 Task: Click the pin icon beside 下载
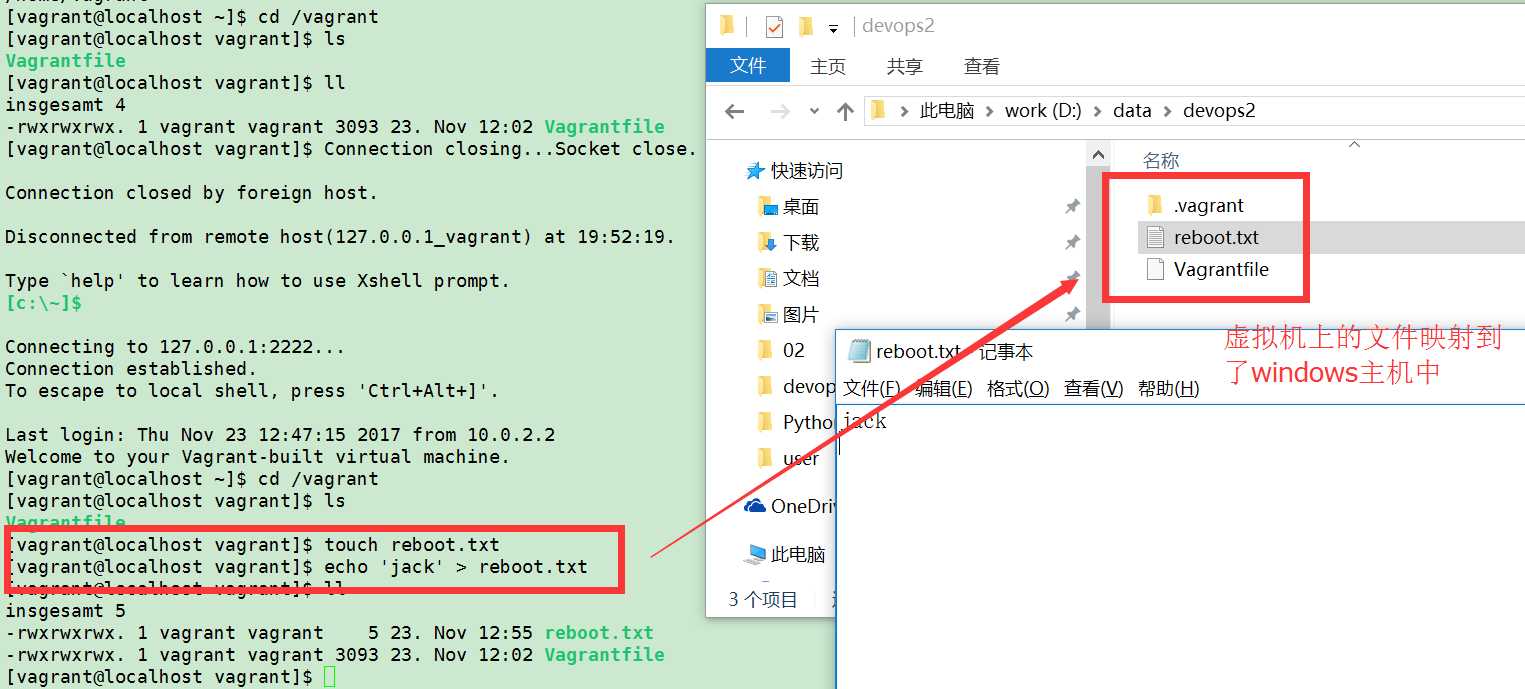tap(1072, 243)
